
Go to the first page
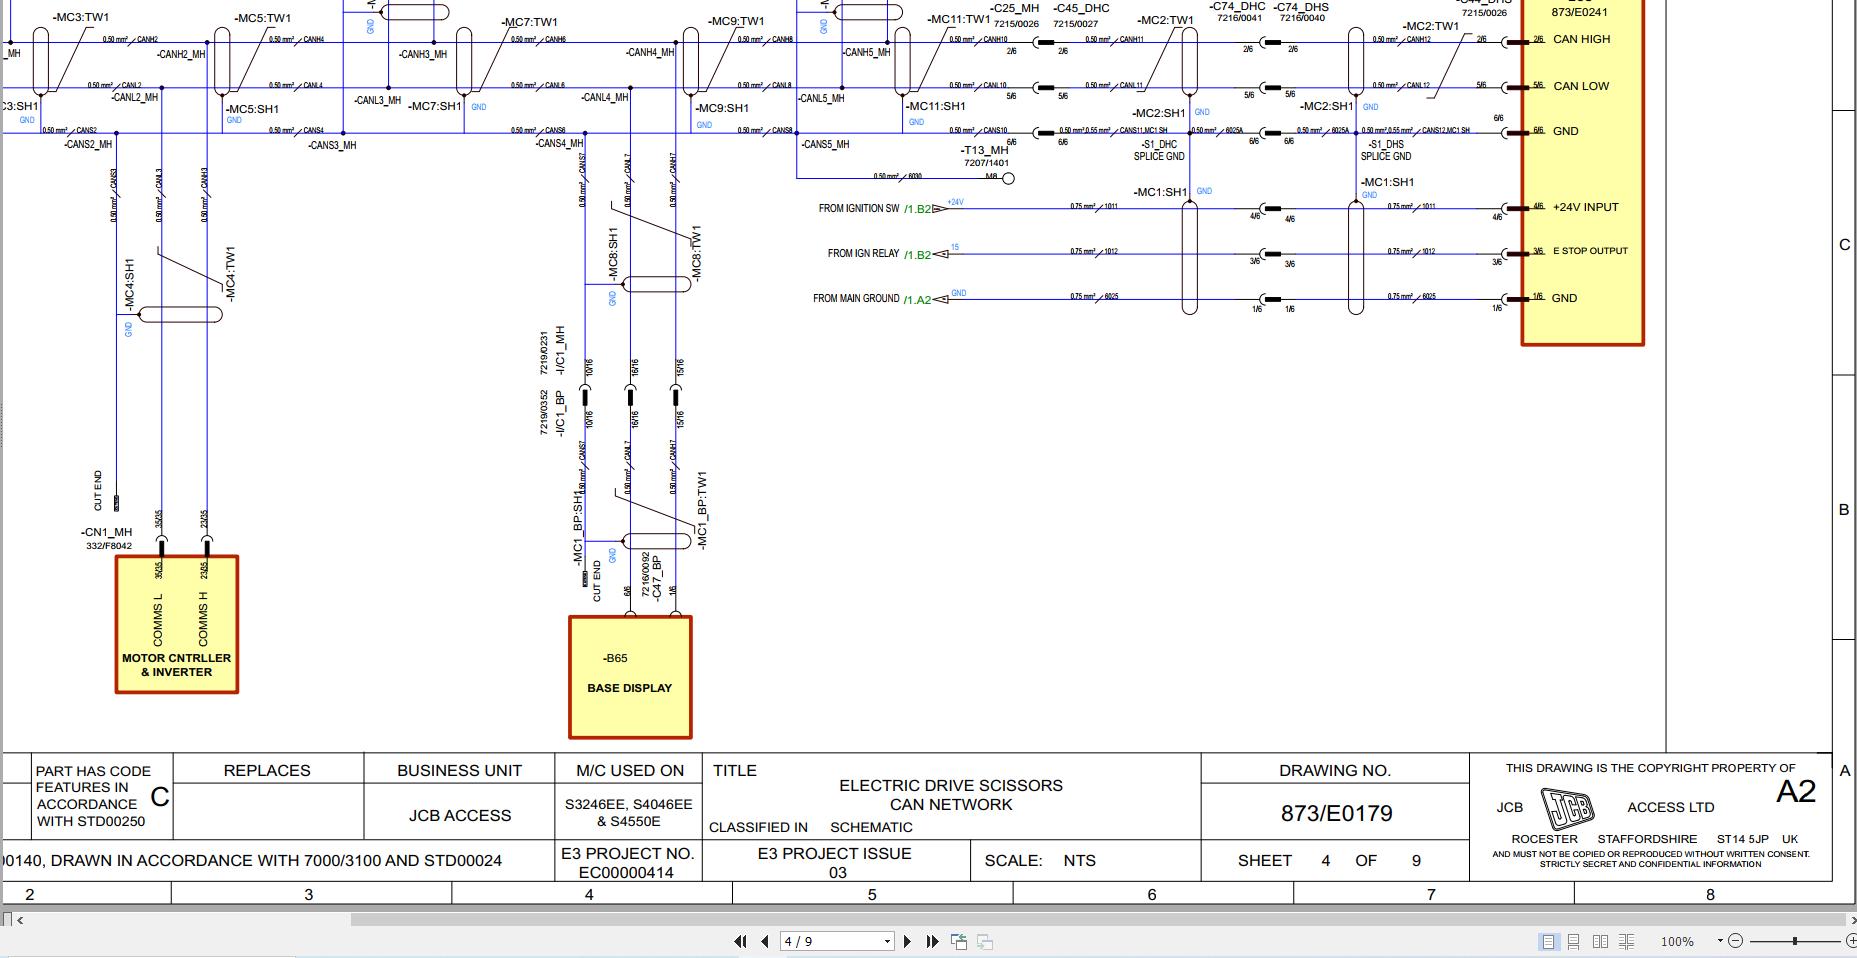tap(740, 941)
